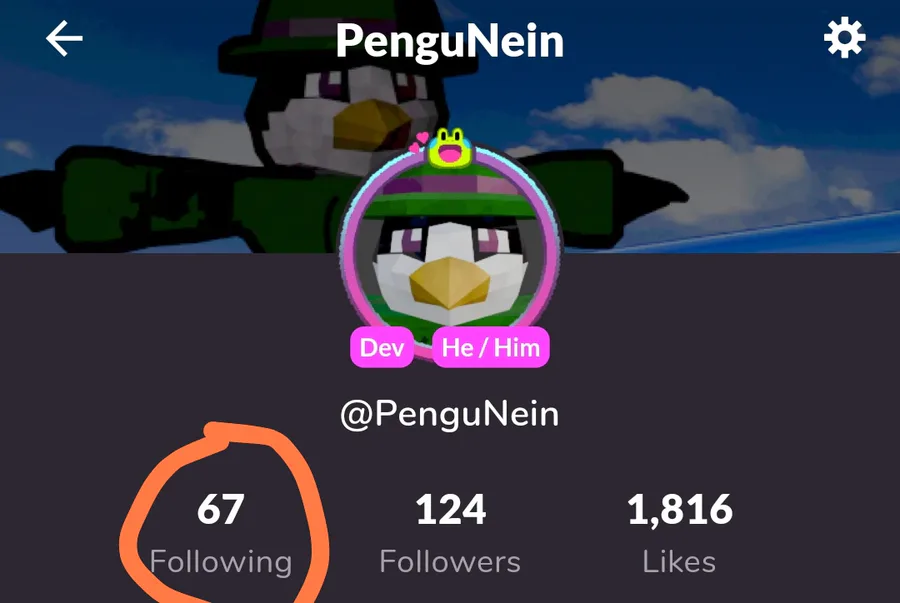This screenshot has height=603, width=900.
Task: Go back using the left arrow
Action: tap(64, 38)
